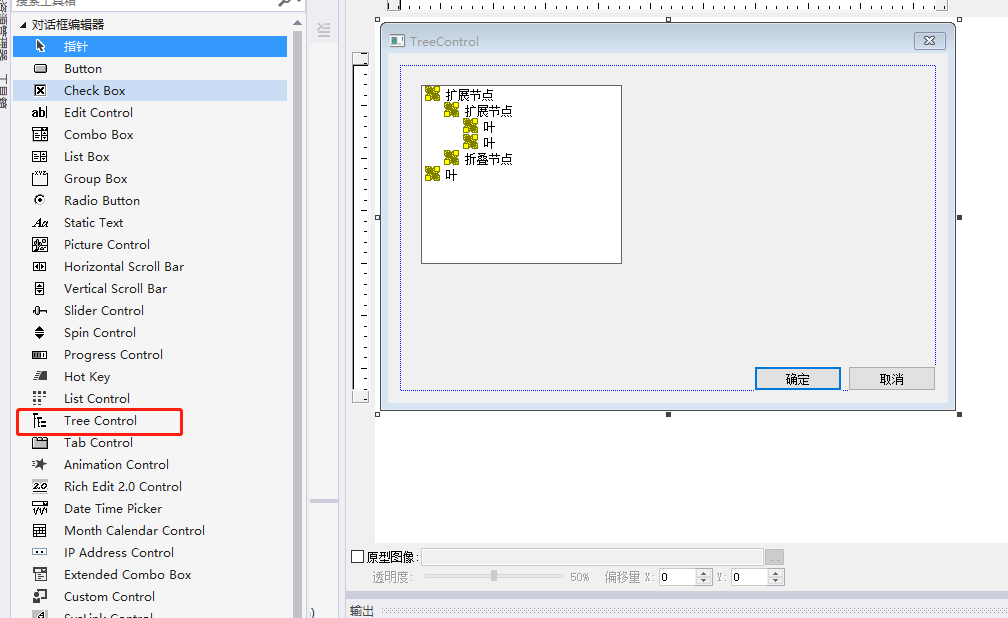Select the 指针 pointer tool
Viewport: 1008px width, 618px height.
(x=150, y=46)
